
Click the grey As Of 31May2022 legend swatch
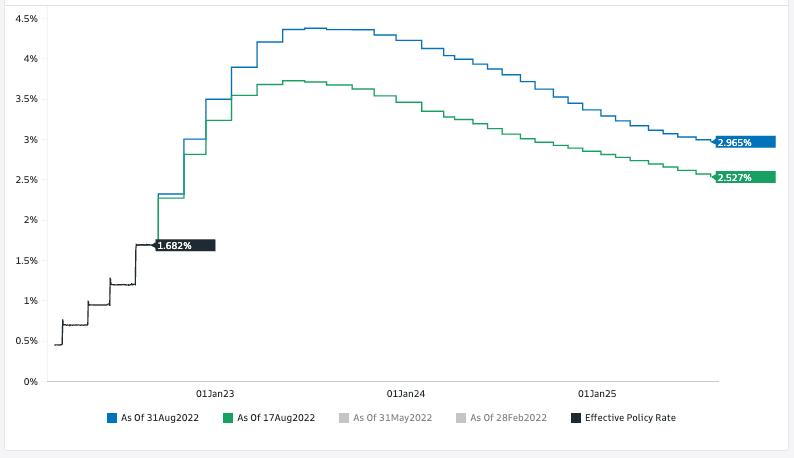coord(344,417)
